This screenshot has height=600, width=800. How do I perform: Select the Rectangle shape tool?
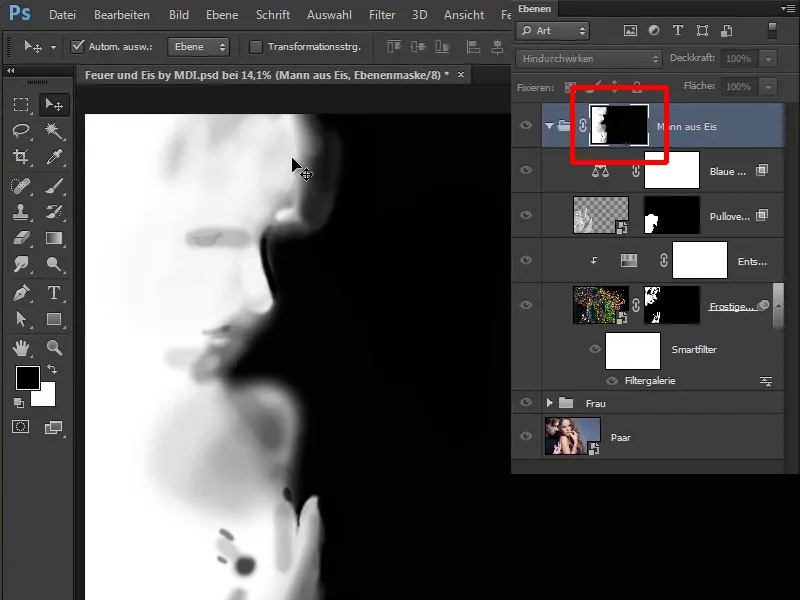[x=54, y=319]
